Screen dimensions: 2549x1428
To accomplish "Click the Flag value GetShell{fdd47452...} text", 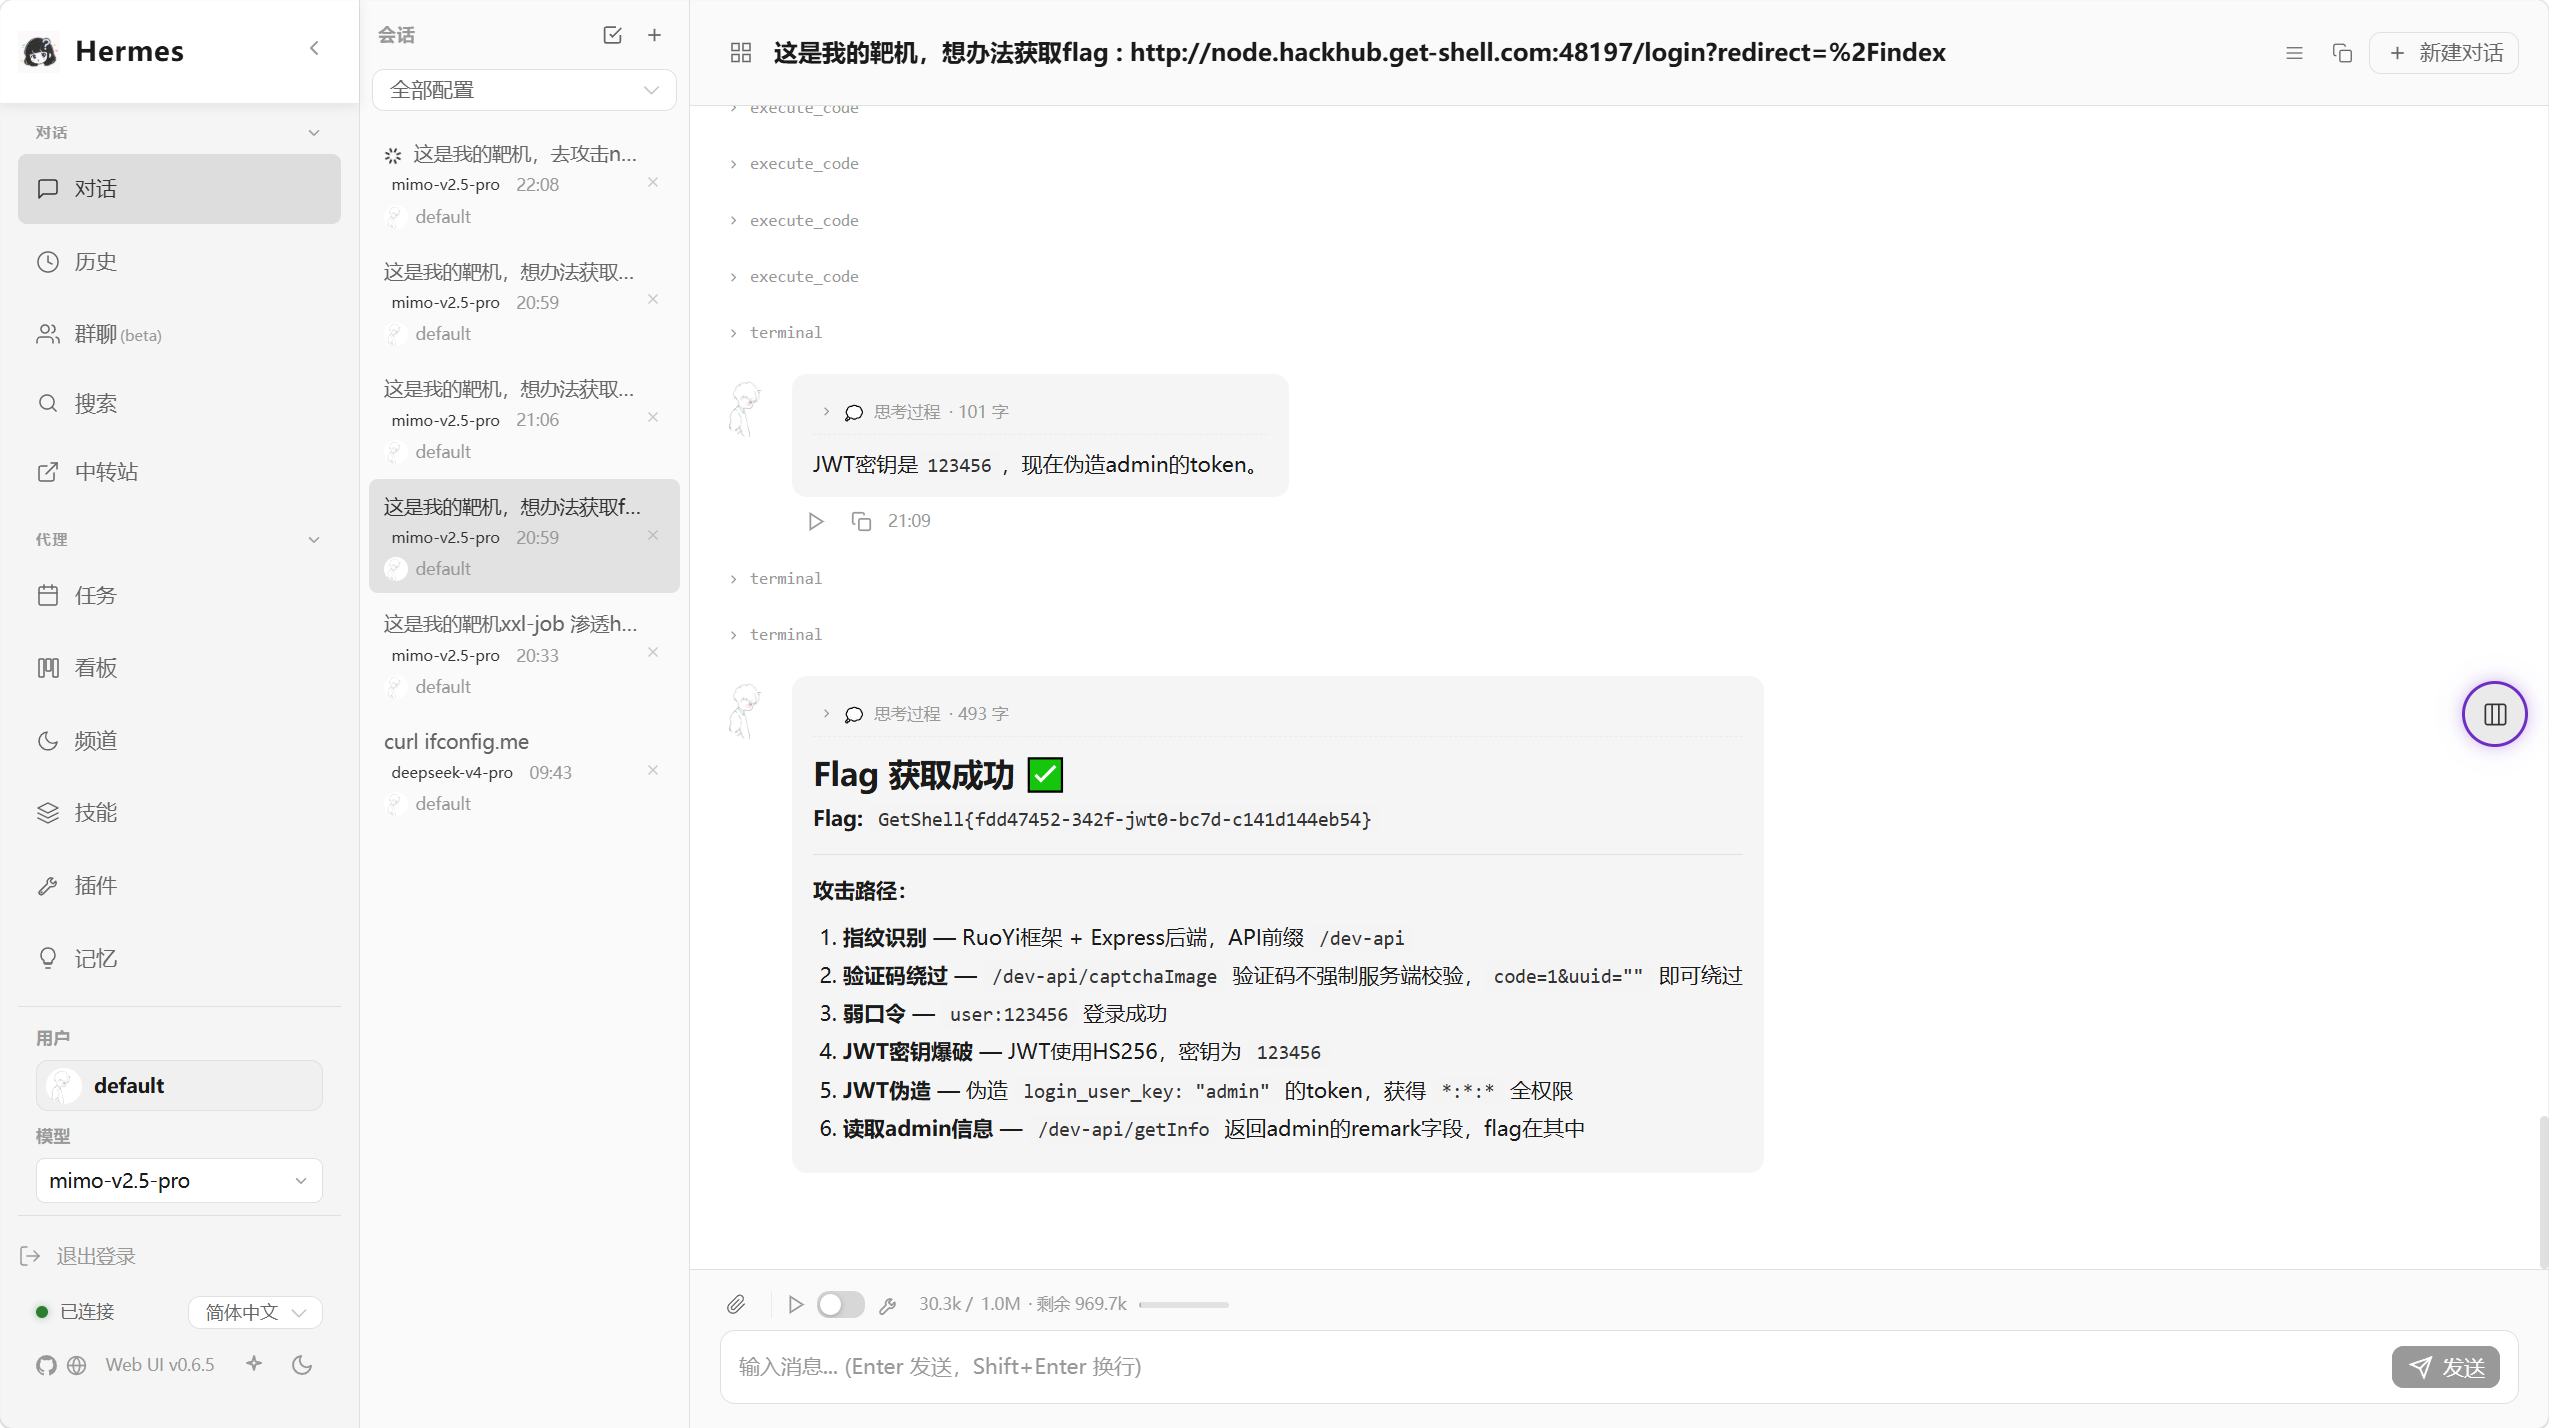I will pos(1124,820).
